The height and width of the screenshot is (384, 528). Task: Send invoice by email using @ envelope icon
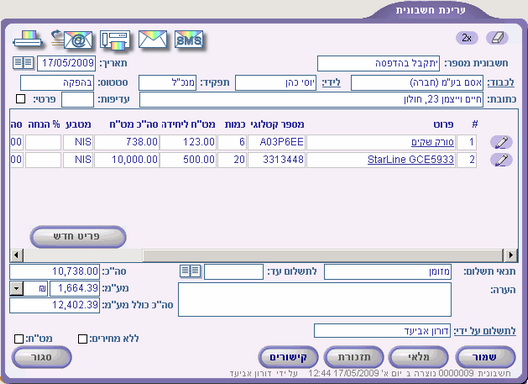click(x=72, y=40)
